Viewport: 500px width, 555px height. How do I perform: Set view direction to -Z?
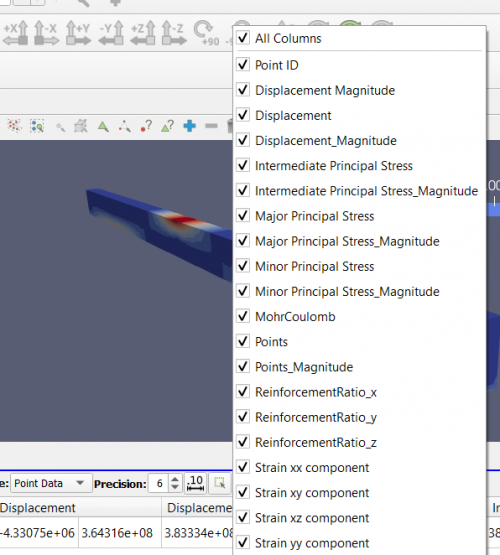[174, 33]
